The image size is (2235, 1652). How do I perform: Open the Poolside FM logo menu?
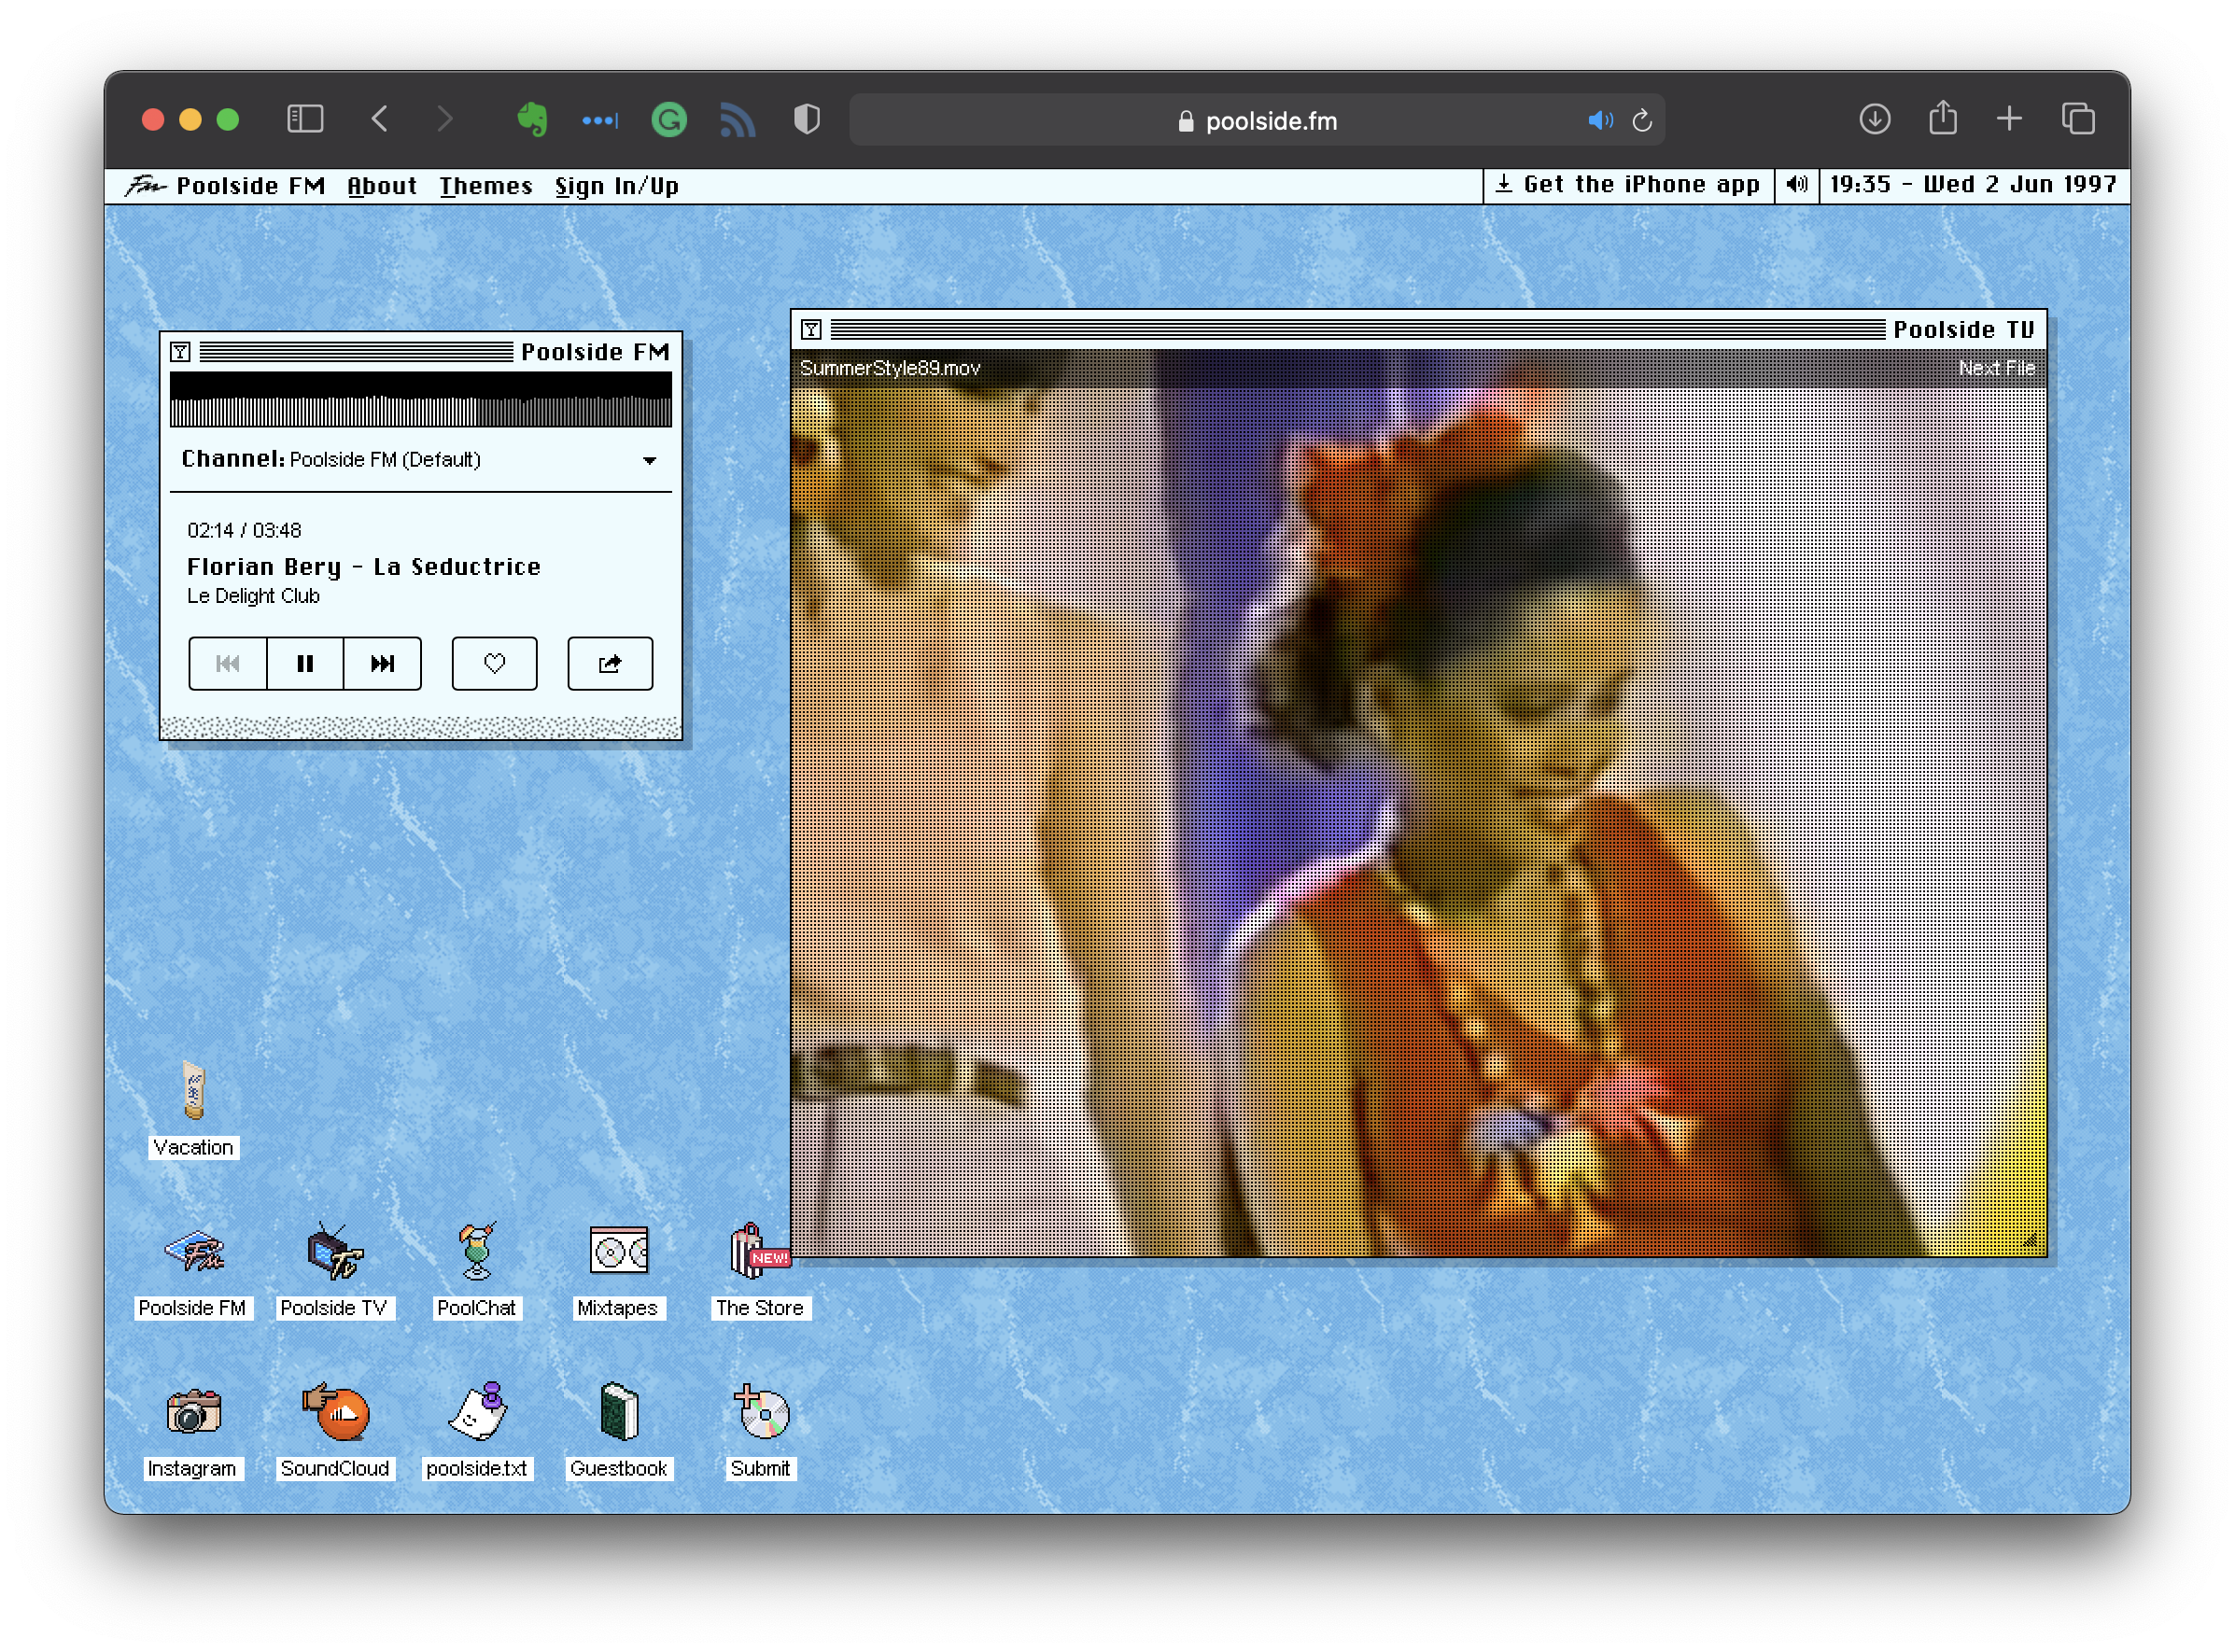[x=225, y=186]
